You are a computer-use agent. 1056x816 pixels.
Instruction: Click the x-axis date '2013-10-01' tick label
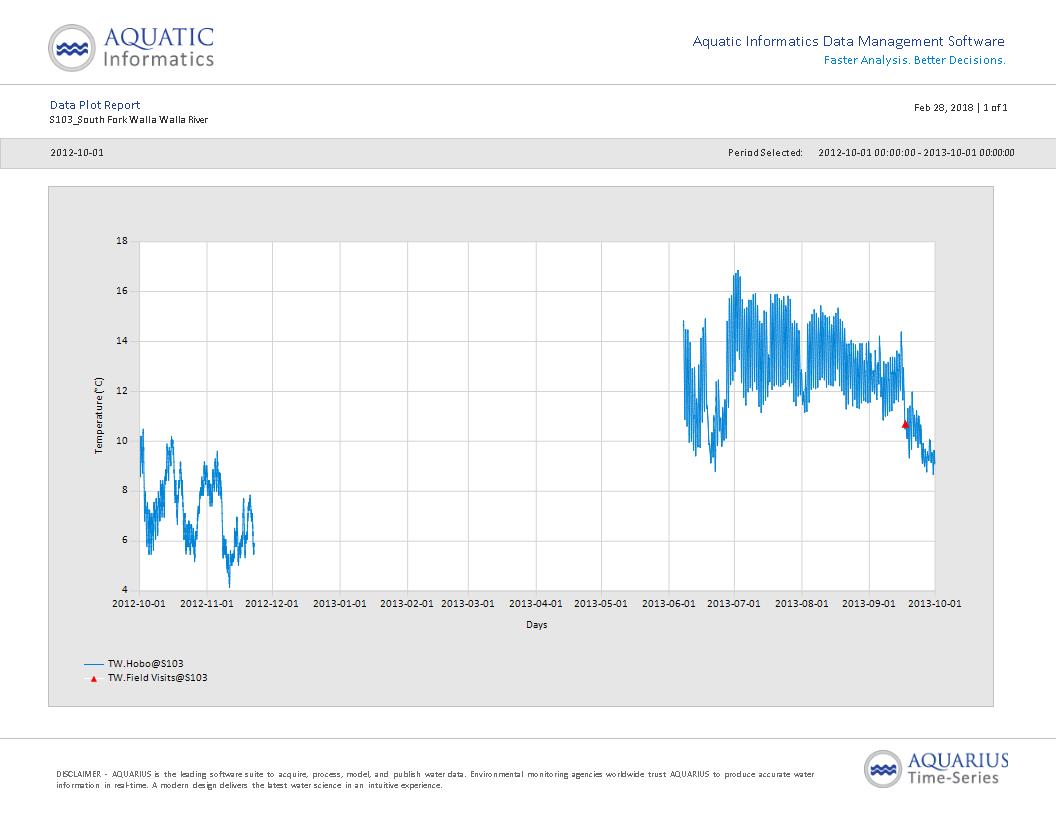pyautogui.click(x=935, y=603)
